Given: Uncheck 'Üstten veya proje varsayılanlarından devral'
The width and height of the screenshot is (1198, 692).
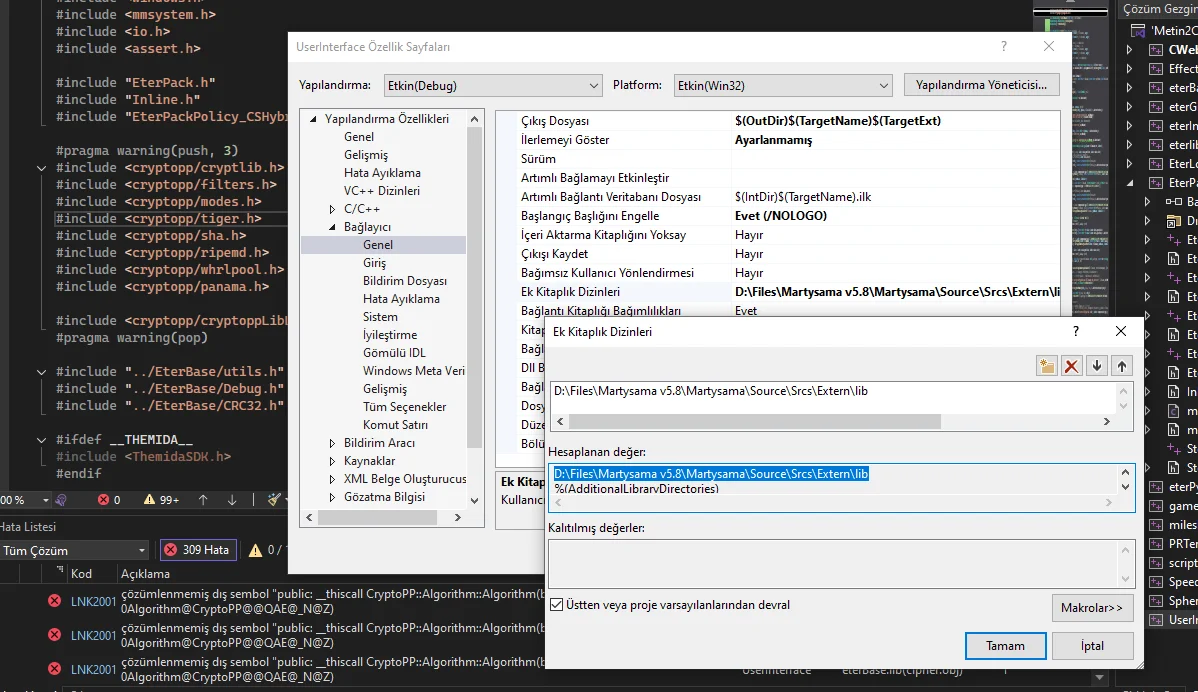Looking at the screenshot, I should [x=556, y=605].
